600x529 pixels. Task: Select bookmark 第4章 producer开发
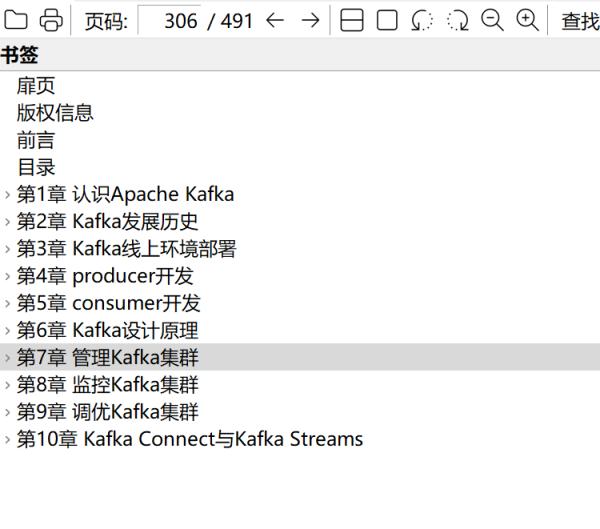(105, 276)
